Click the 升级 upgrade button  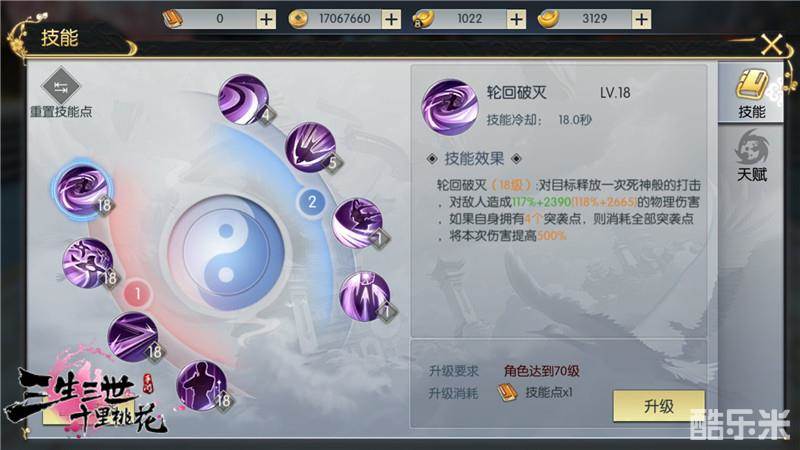(659, 406)
